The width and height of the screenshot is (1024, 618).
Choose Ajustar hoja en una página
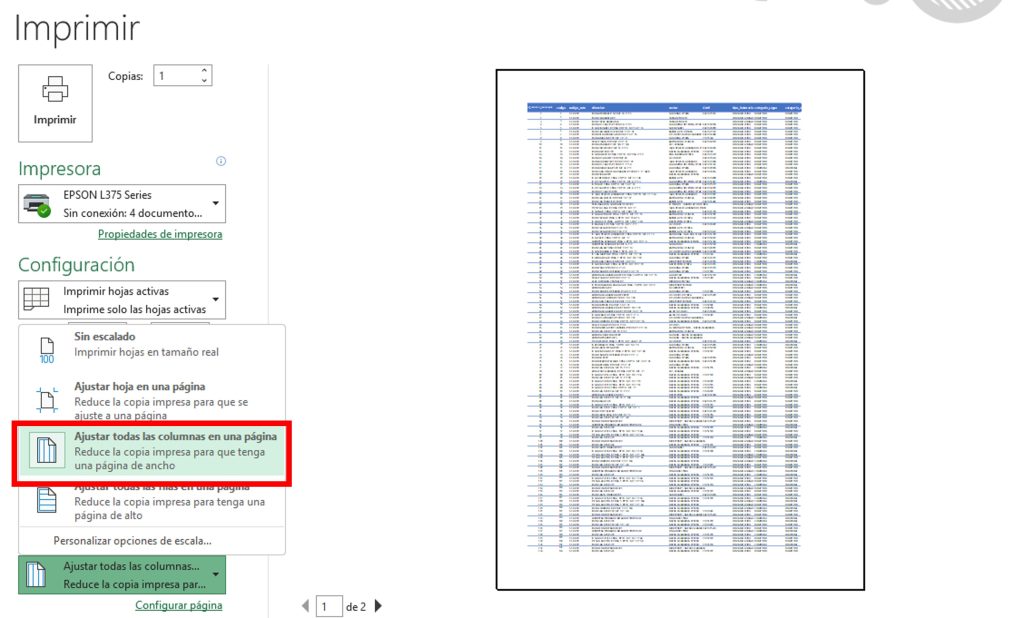(152, 400)
